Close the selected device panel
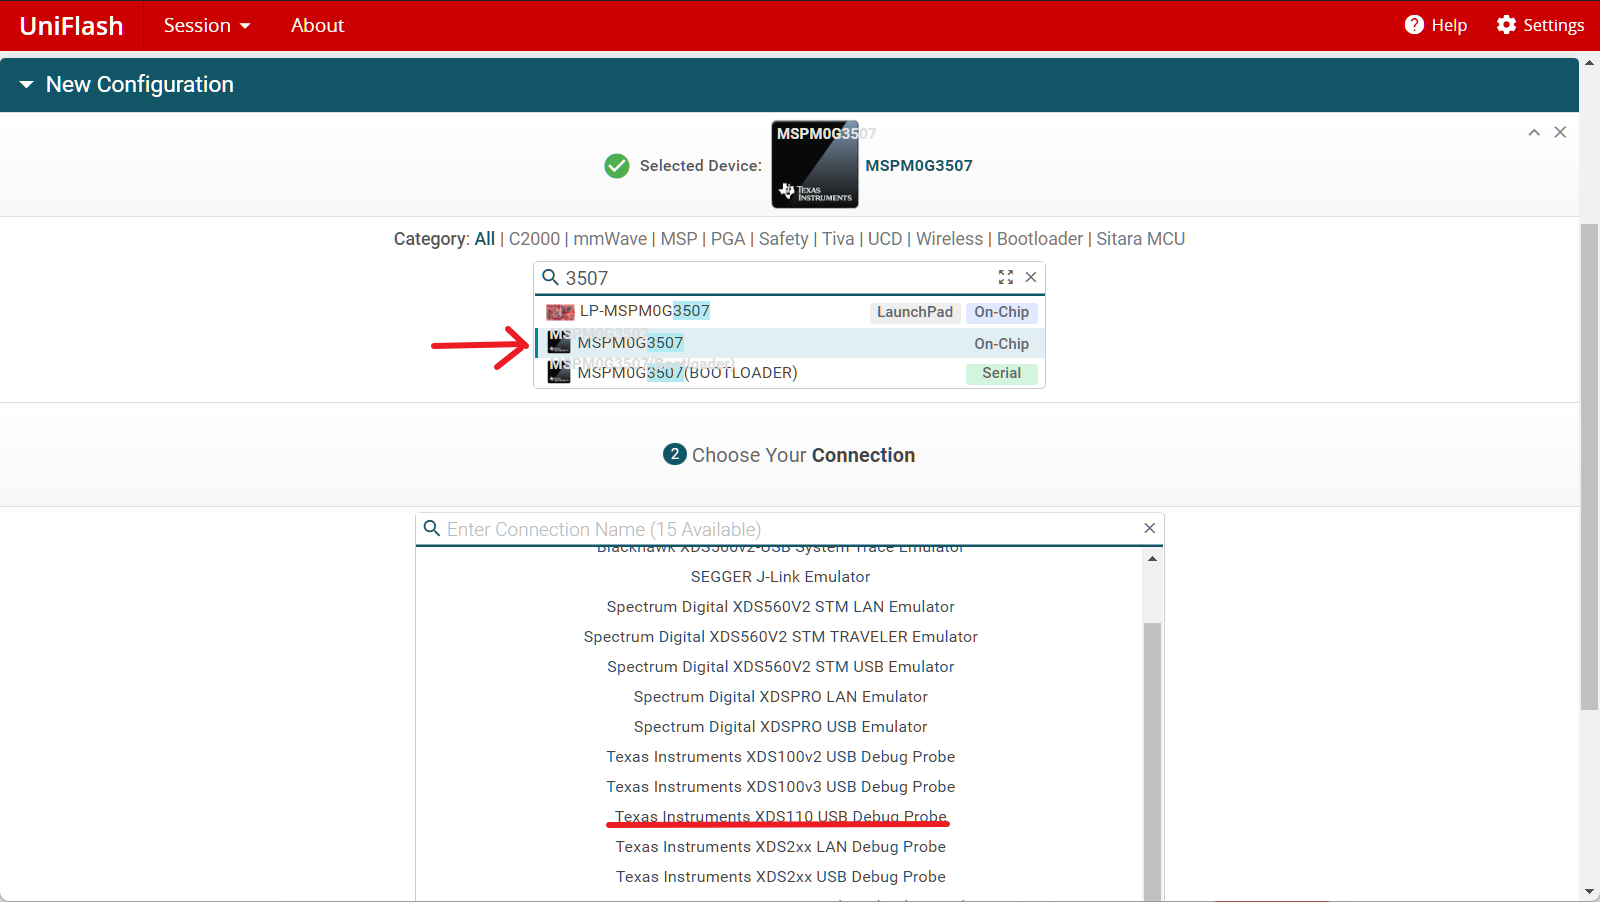The image size is (1600, 902). 1560,133
